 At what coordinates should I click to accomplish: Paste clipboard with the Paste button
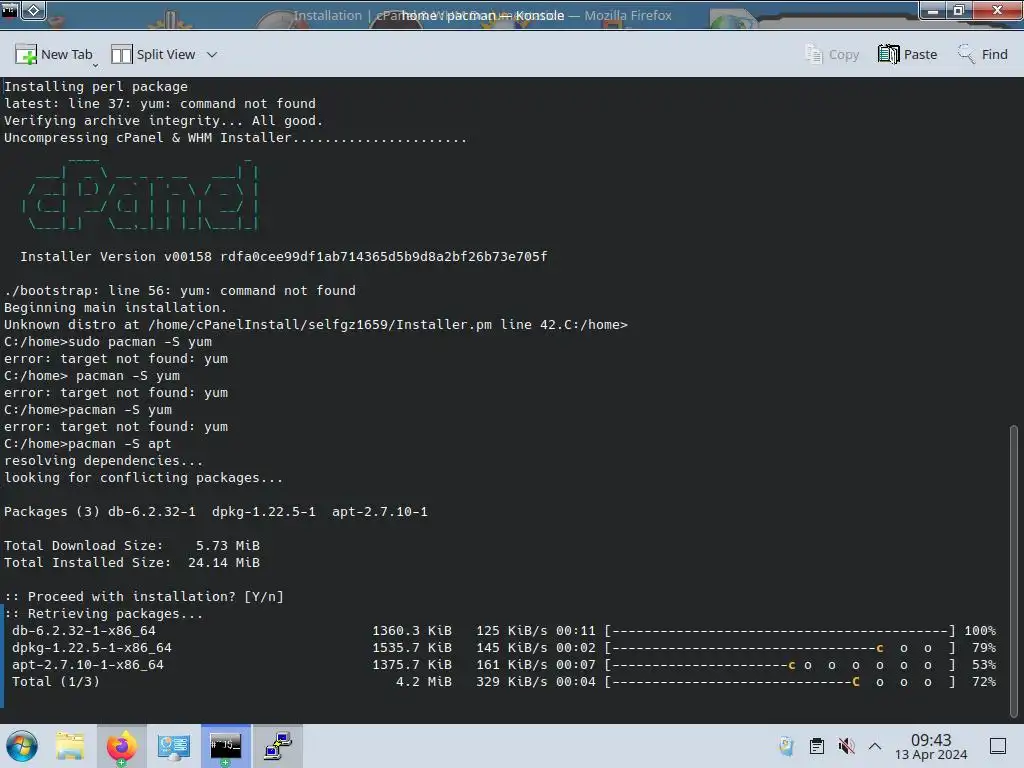tap(908, 55)
